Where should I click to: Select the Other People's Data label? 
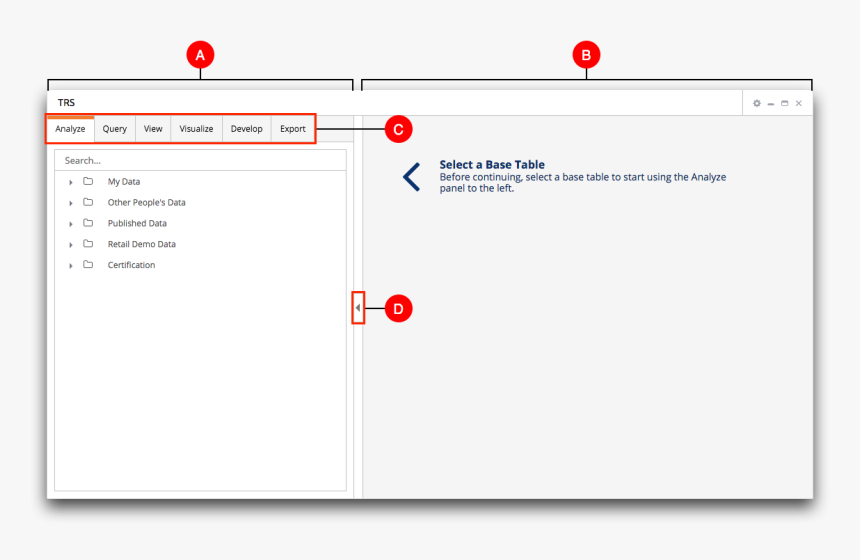pyautogui.click(x=146, y=202)
